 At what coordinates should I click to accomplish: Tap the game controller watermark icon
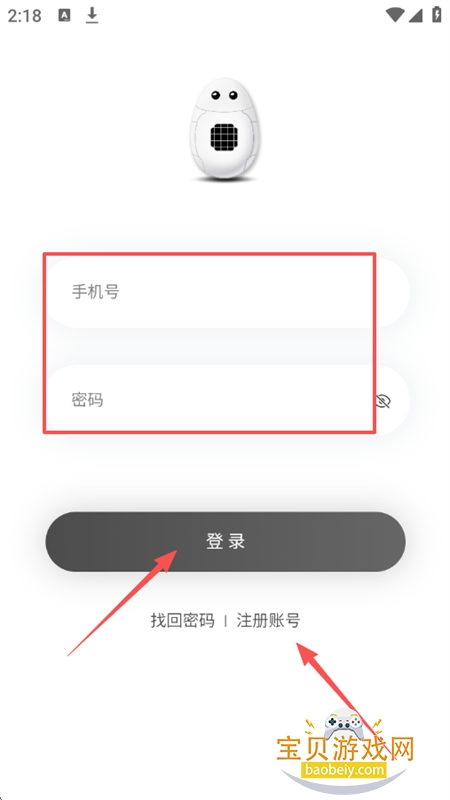[344, 725]
